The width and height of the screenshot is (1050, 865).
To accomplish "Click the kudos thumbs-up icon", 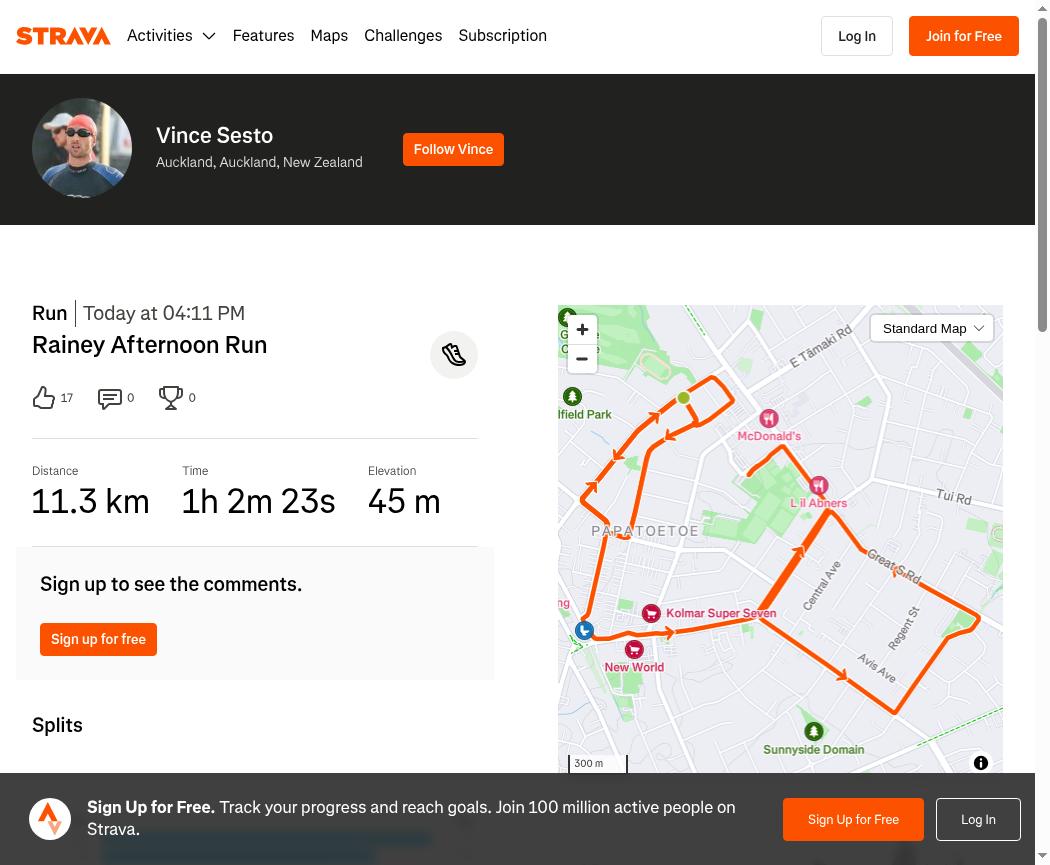I will pos(44,398).
